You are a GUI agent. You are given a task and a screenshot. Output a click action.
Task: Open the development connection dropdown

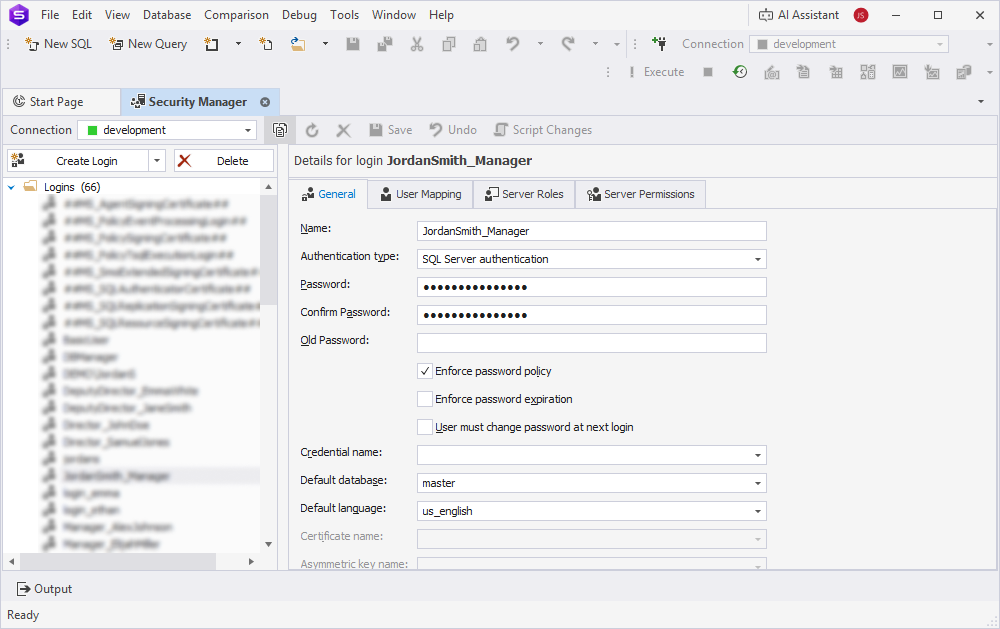tap(248, 129)
